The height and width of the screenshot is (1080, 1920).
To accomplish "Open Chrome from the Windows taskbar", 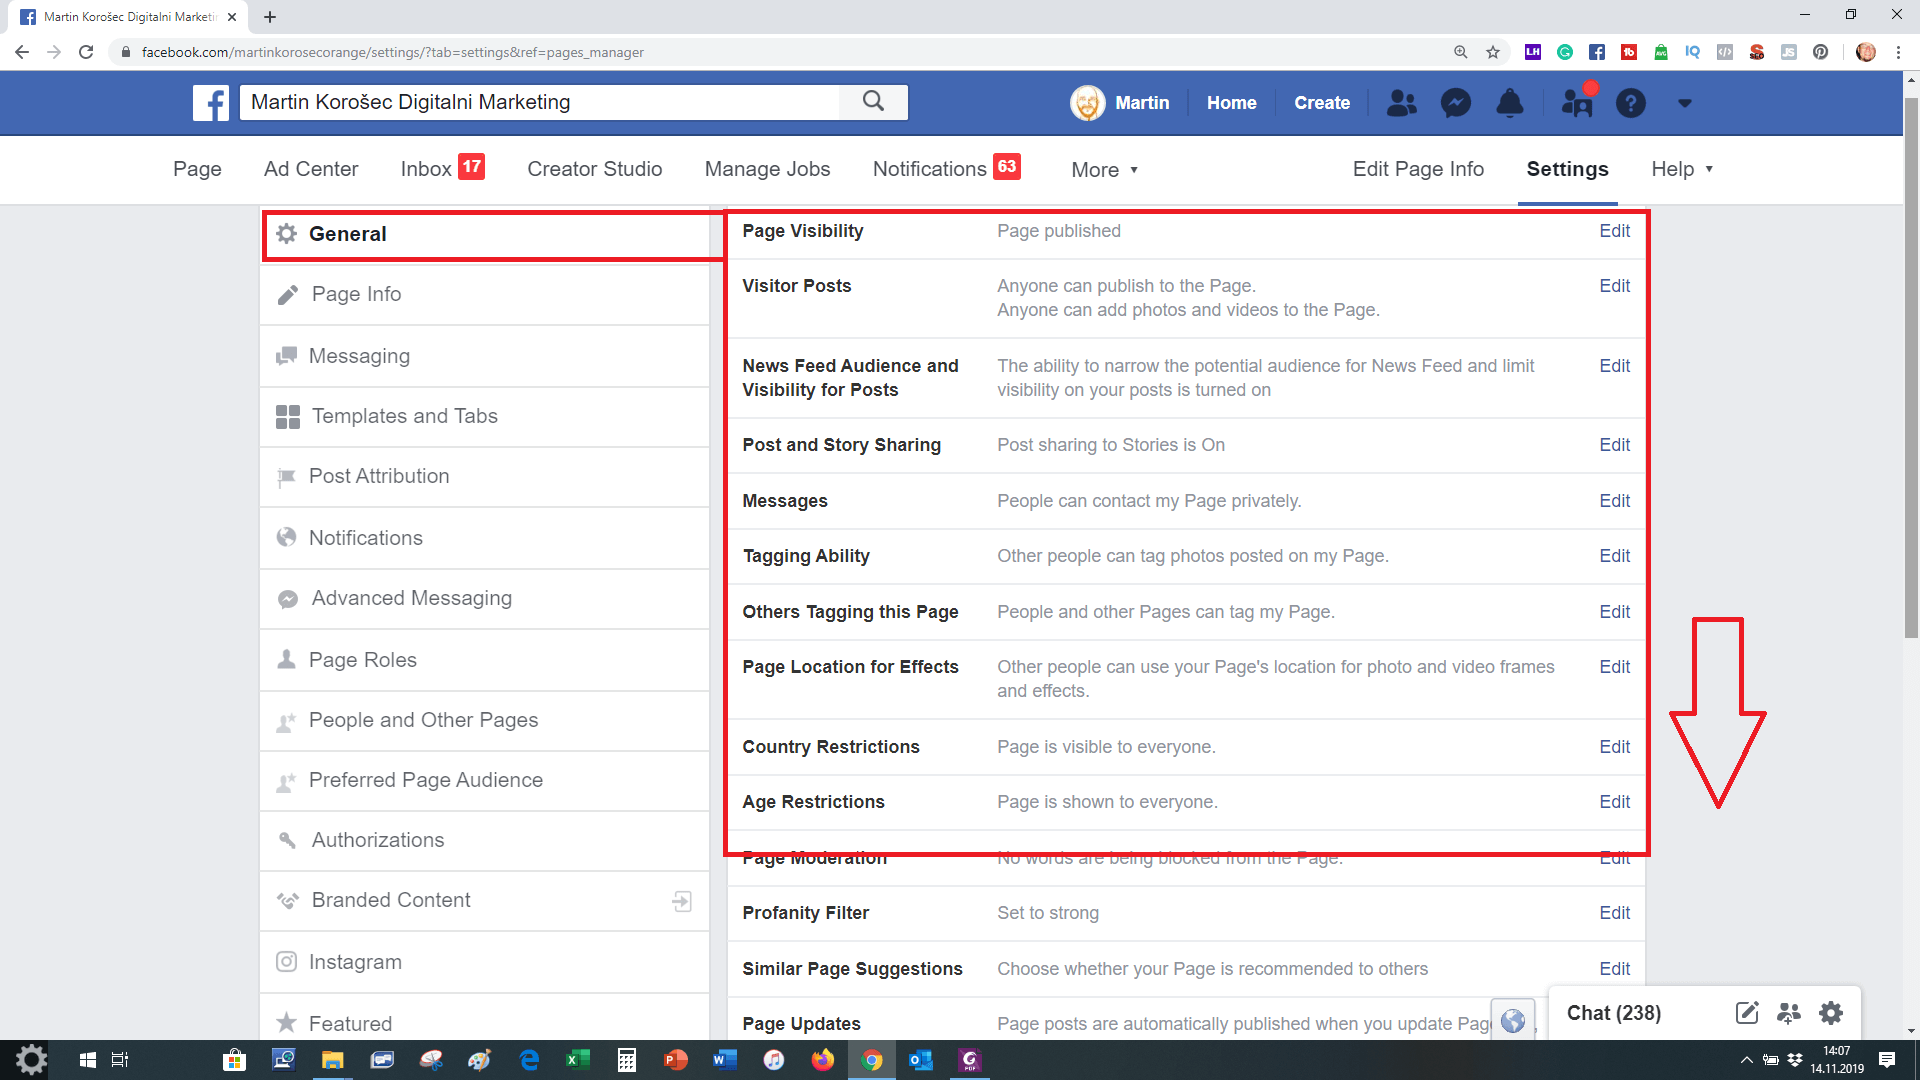I will (x=872, y=1060).
